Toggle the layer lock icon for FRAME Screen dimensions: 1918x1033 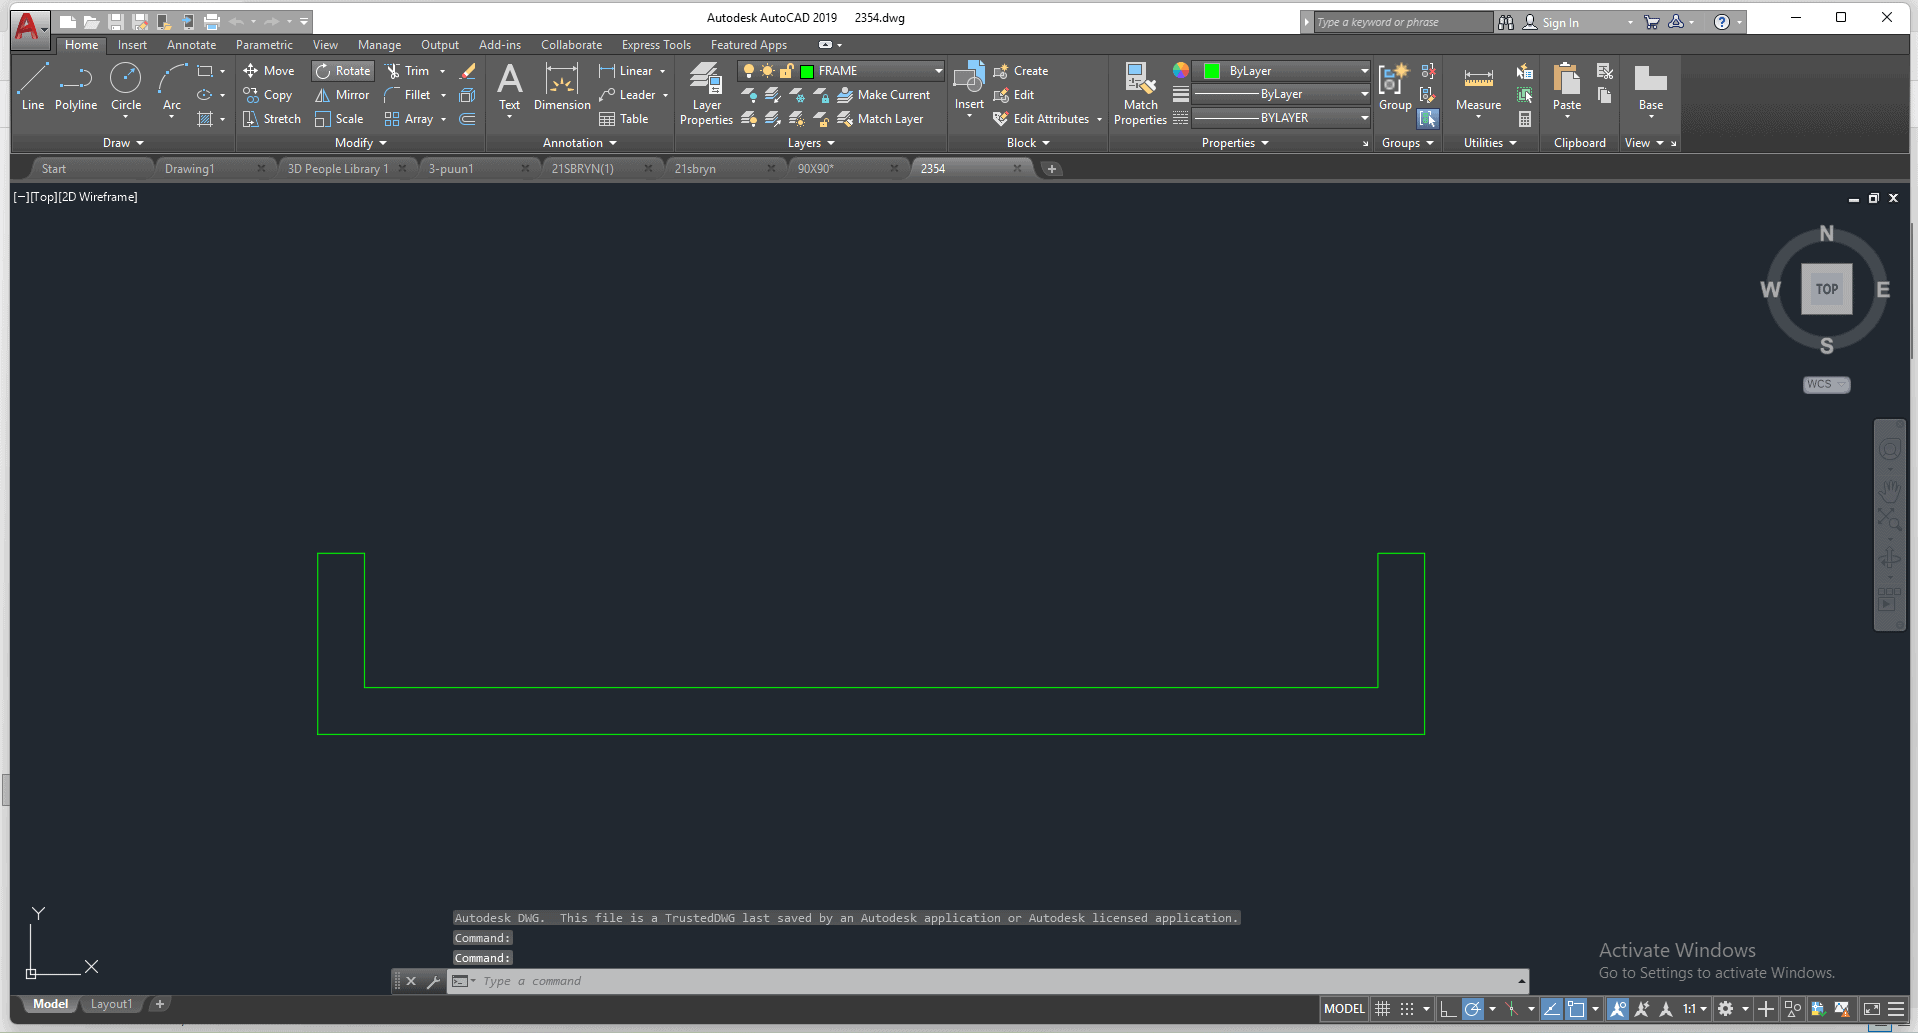point(786,71)
